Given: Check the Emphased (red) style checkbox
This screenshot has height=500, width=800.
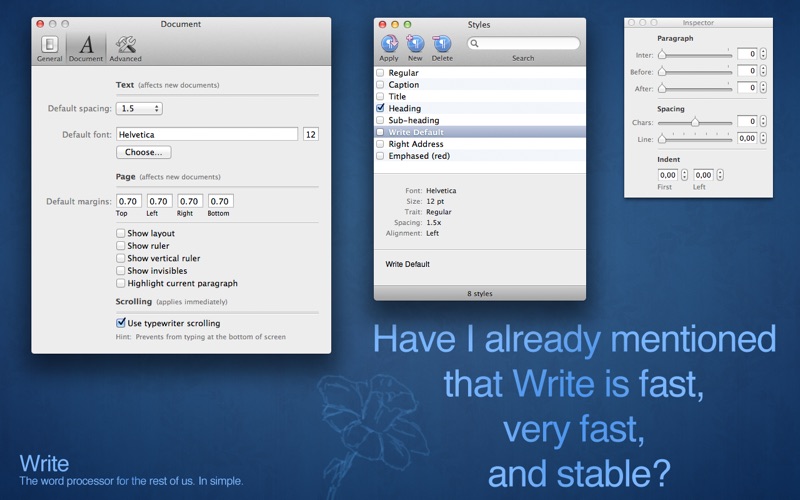Looking at the screenshot, I should (380, 156).
